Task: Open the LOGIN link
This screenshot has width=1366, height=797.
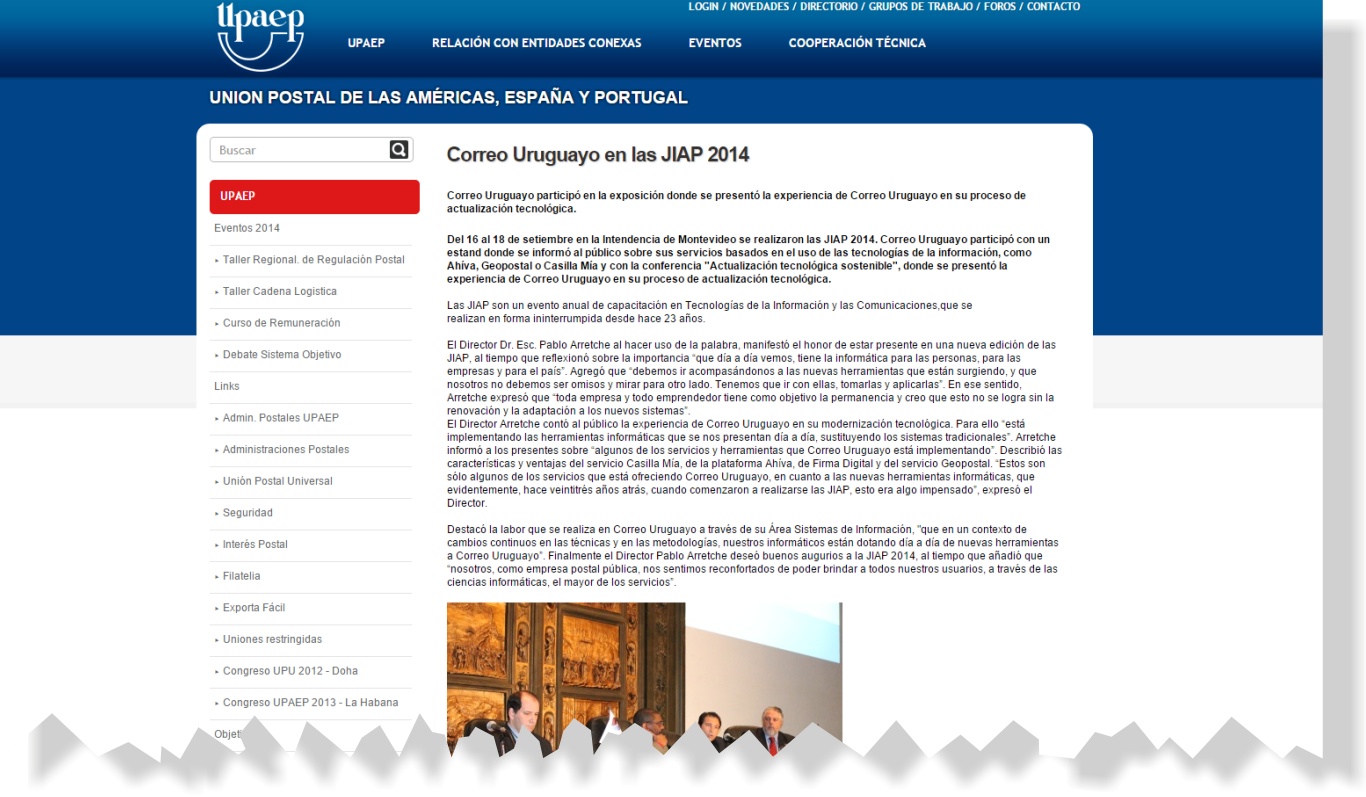Action: click(703, 7)
